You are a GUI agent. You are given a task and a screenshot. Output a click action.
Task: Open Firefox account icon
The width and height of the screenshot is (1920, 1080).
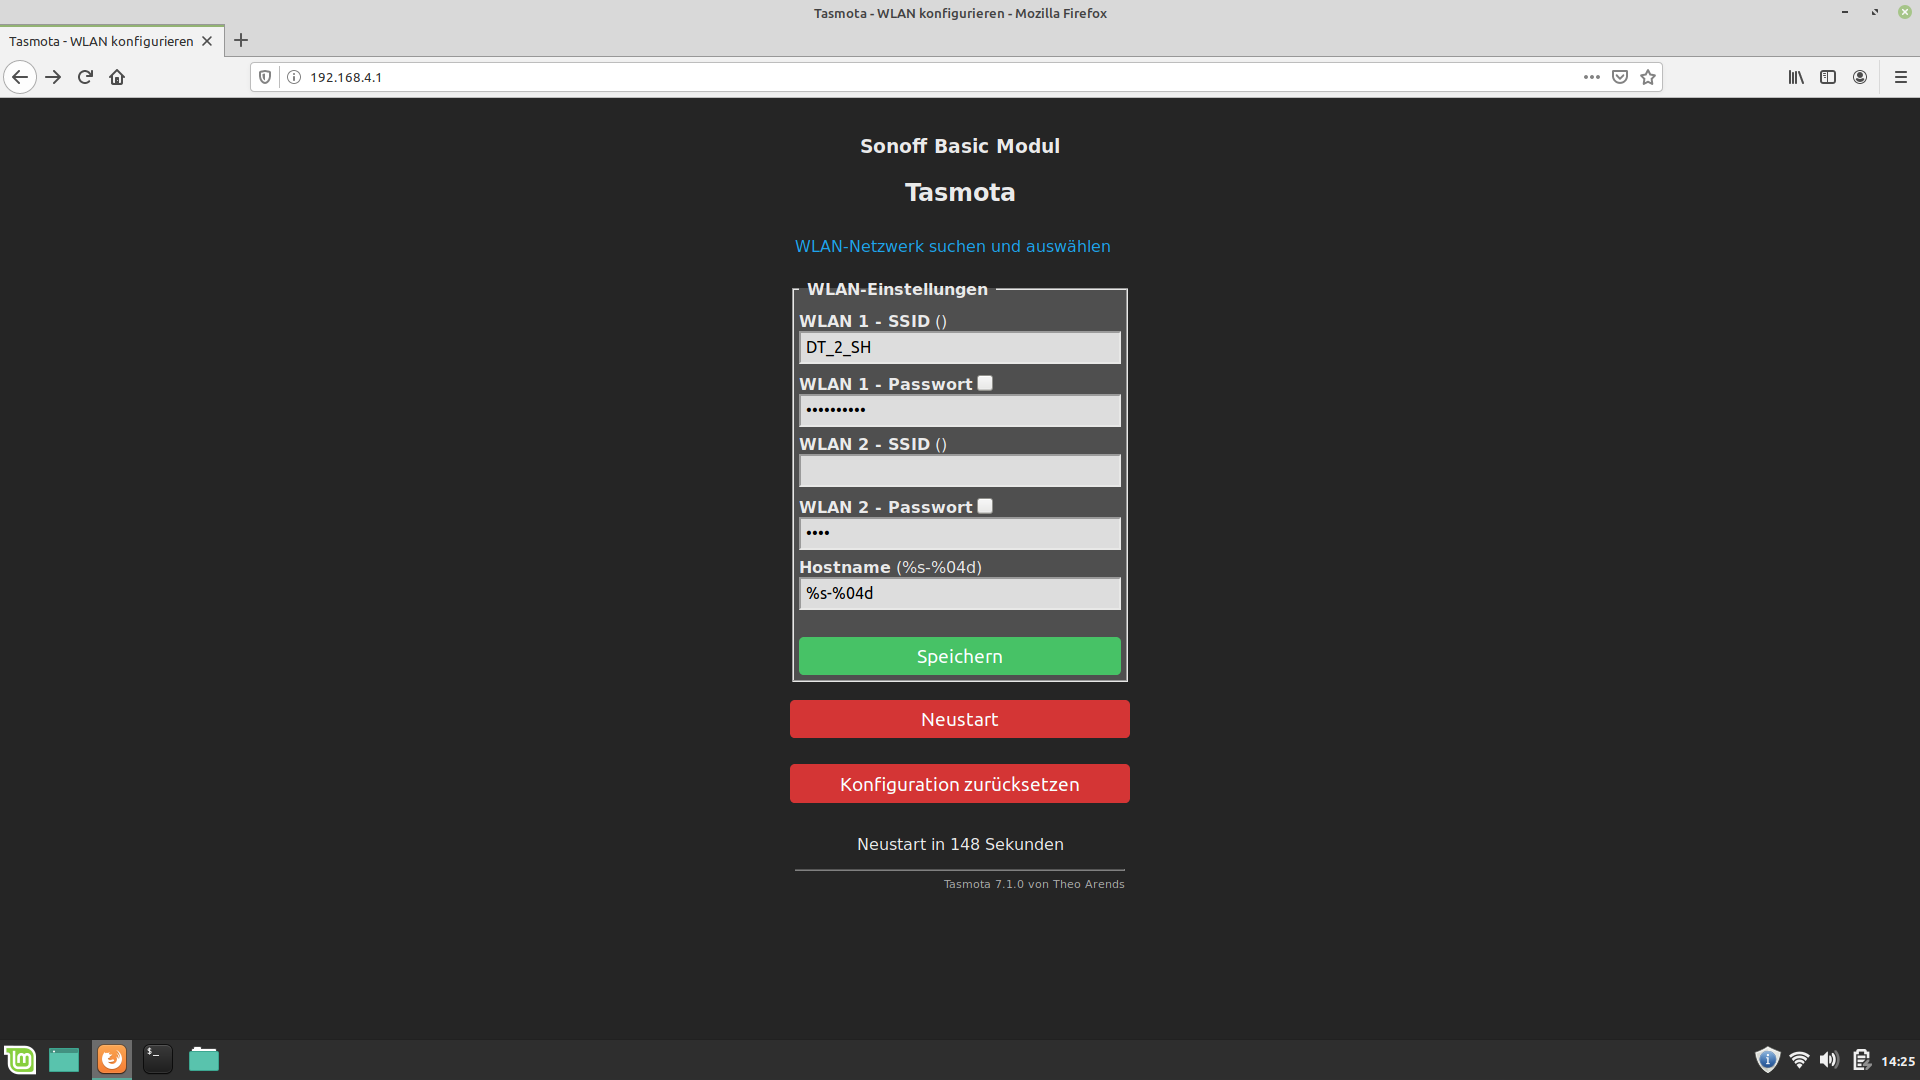(1860, 77)
